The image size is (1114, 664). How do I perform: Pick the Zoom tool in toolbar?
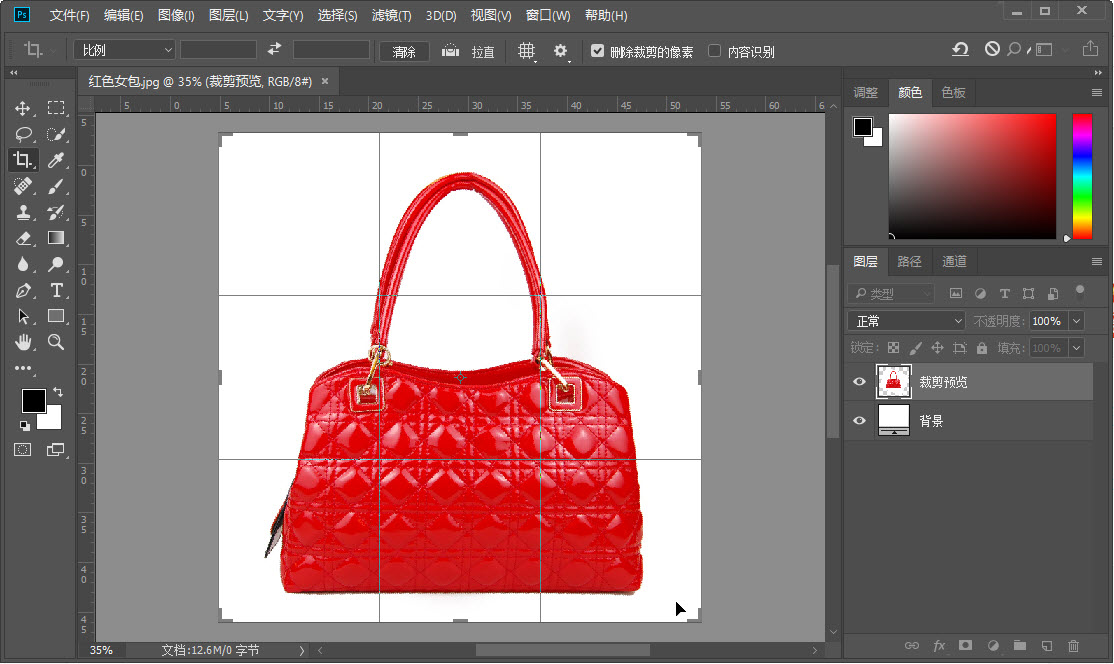pos(55,342)
